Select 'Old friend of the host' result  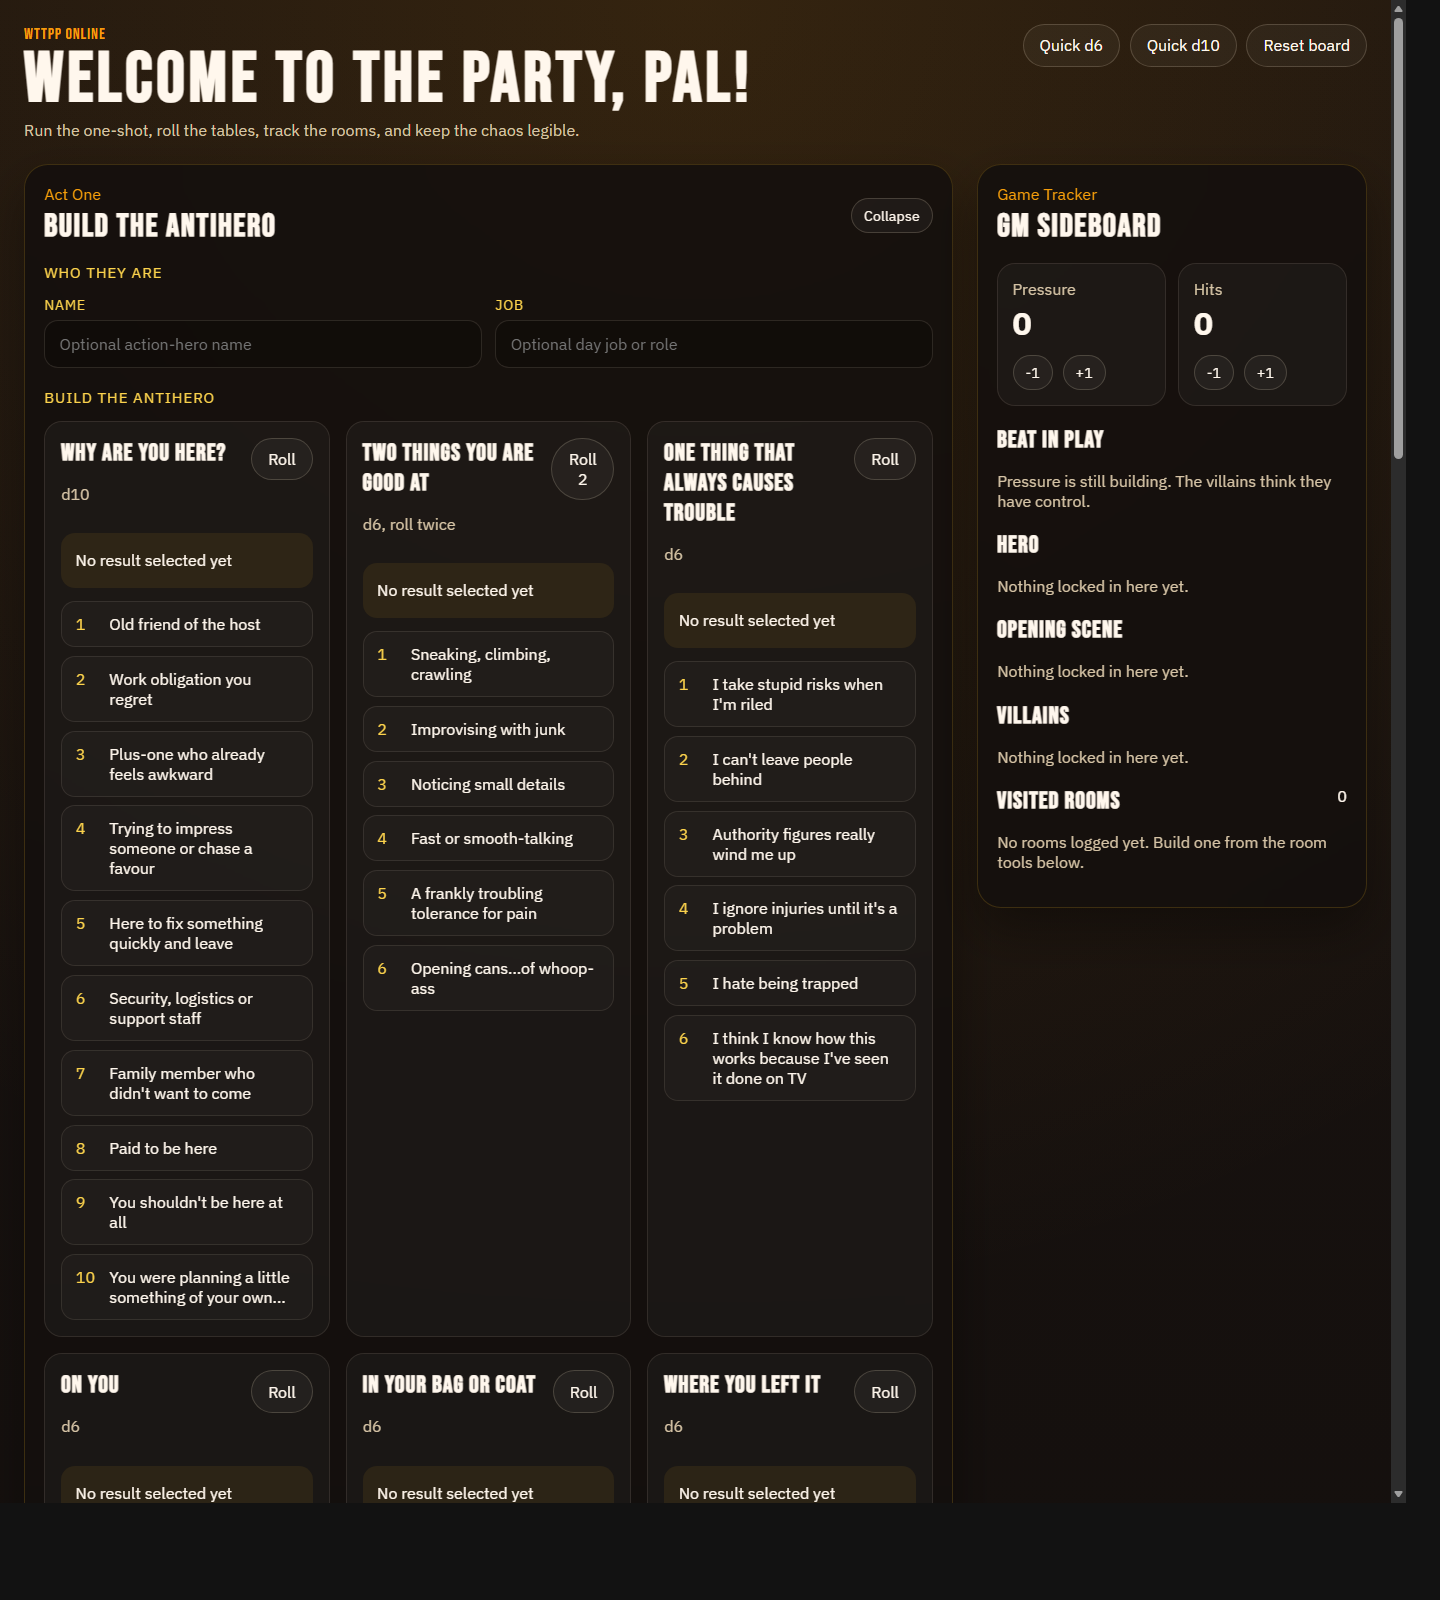tap(186, 623)
